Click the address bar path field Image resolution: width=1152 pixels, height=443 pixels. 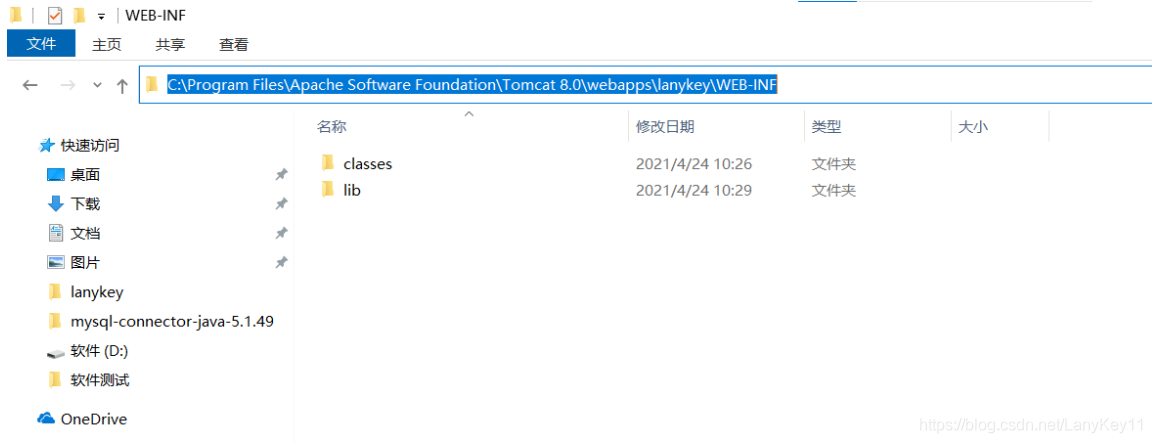(645, 85)
